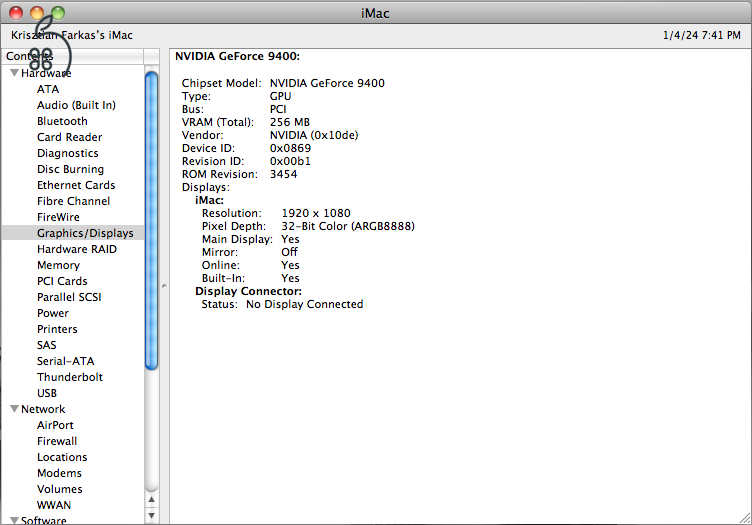The height and width of the screenshot is (525, 752).
Task: Click the Device ID 0x0869 value
Action: [290, 148]
